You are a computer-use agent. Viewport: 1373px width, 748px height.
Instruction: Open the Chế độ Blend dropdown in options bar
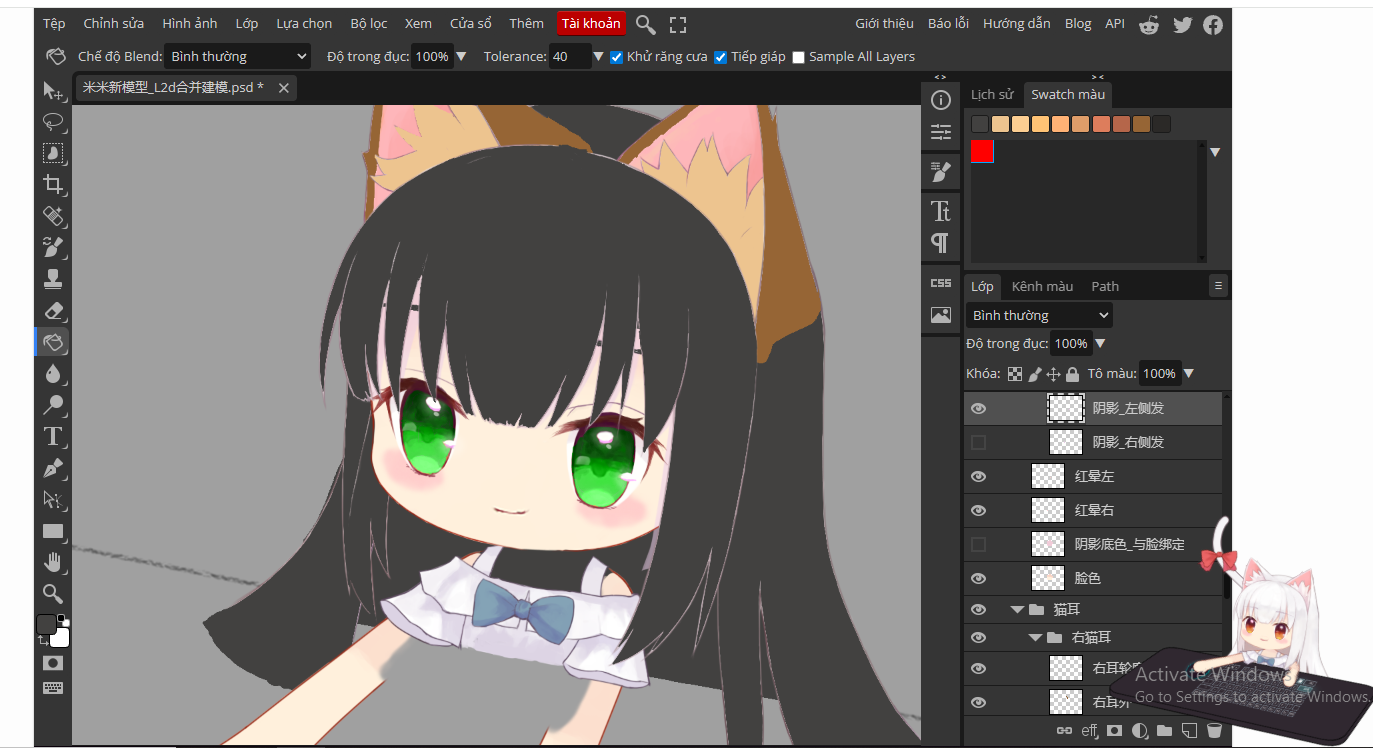pyautogui.click(x=238, y=57)
